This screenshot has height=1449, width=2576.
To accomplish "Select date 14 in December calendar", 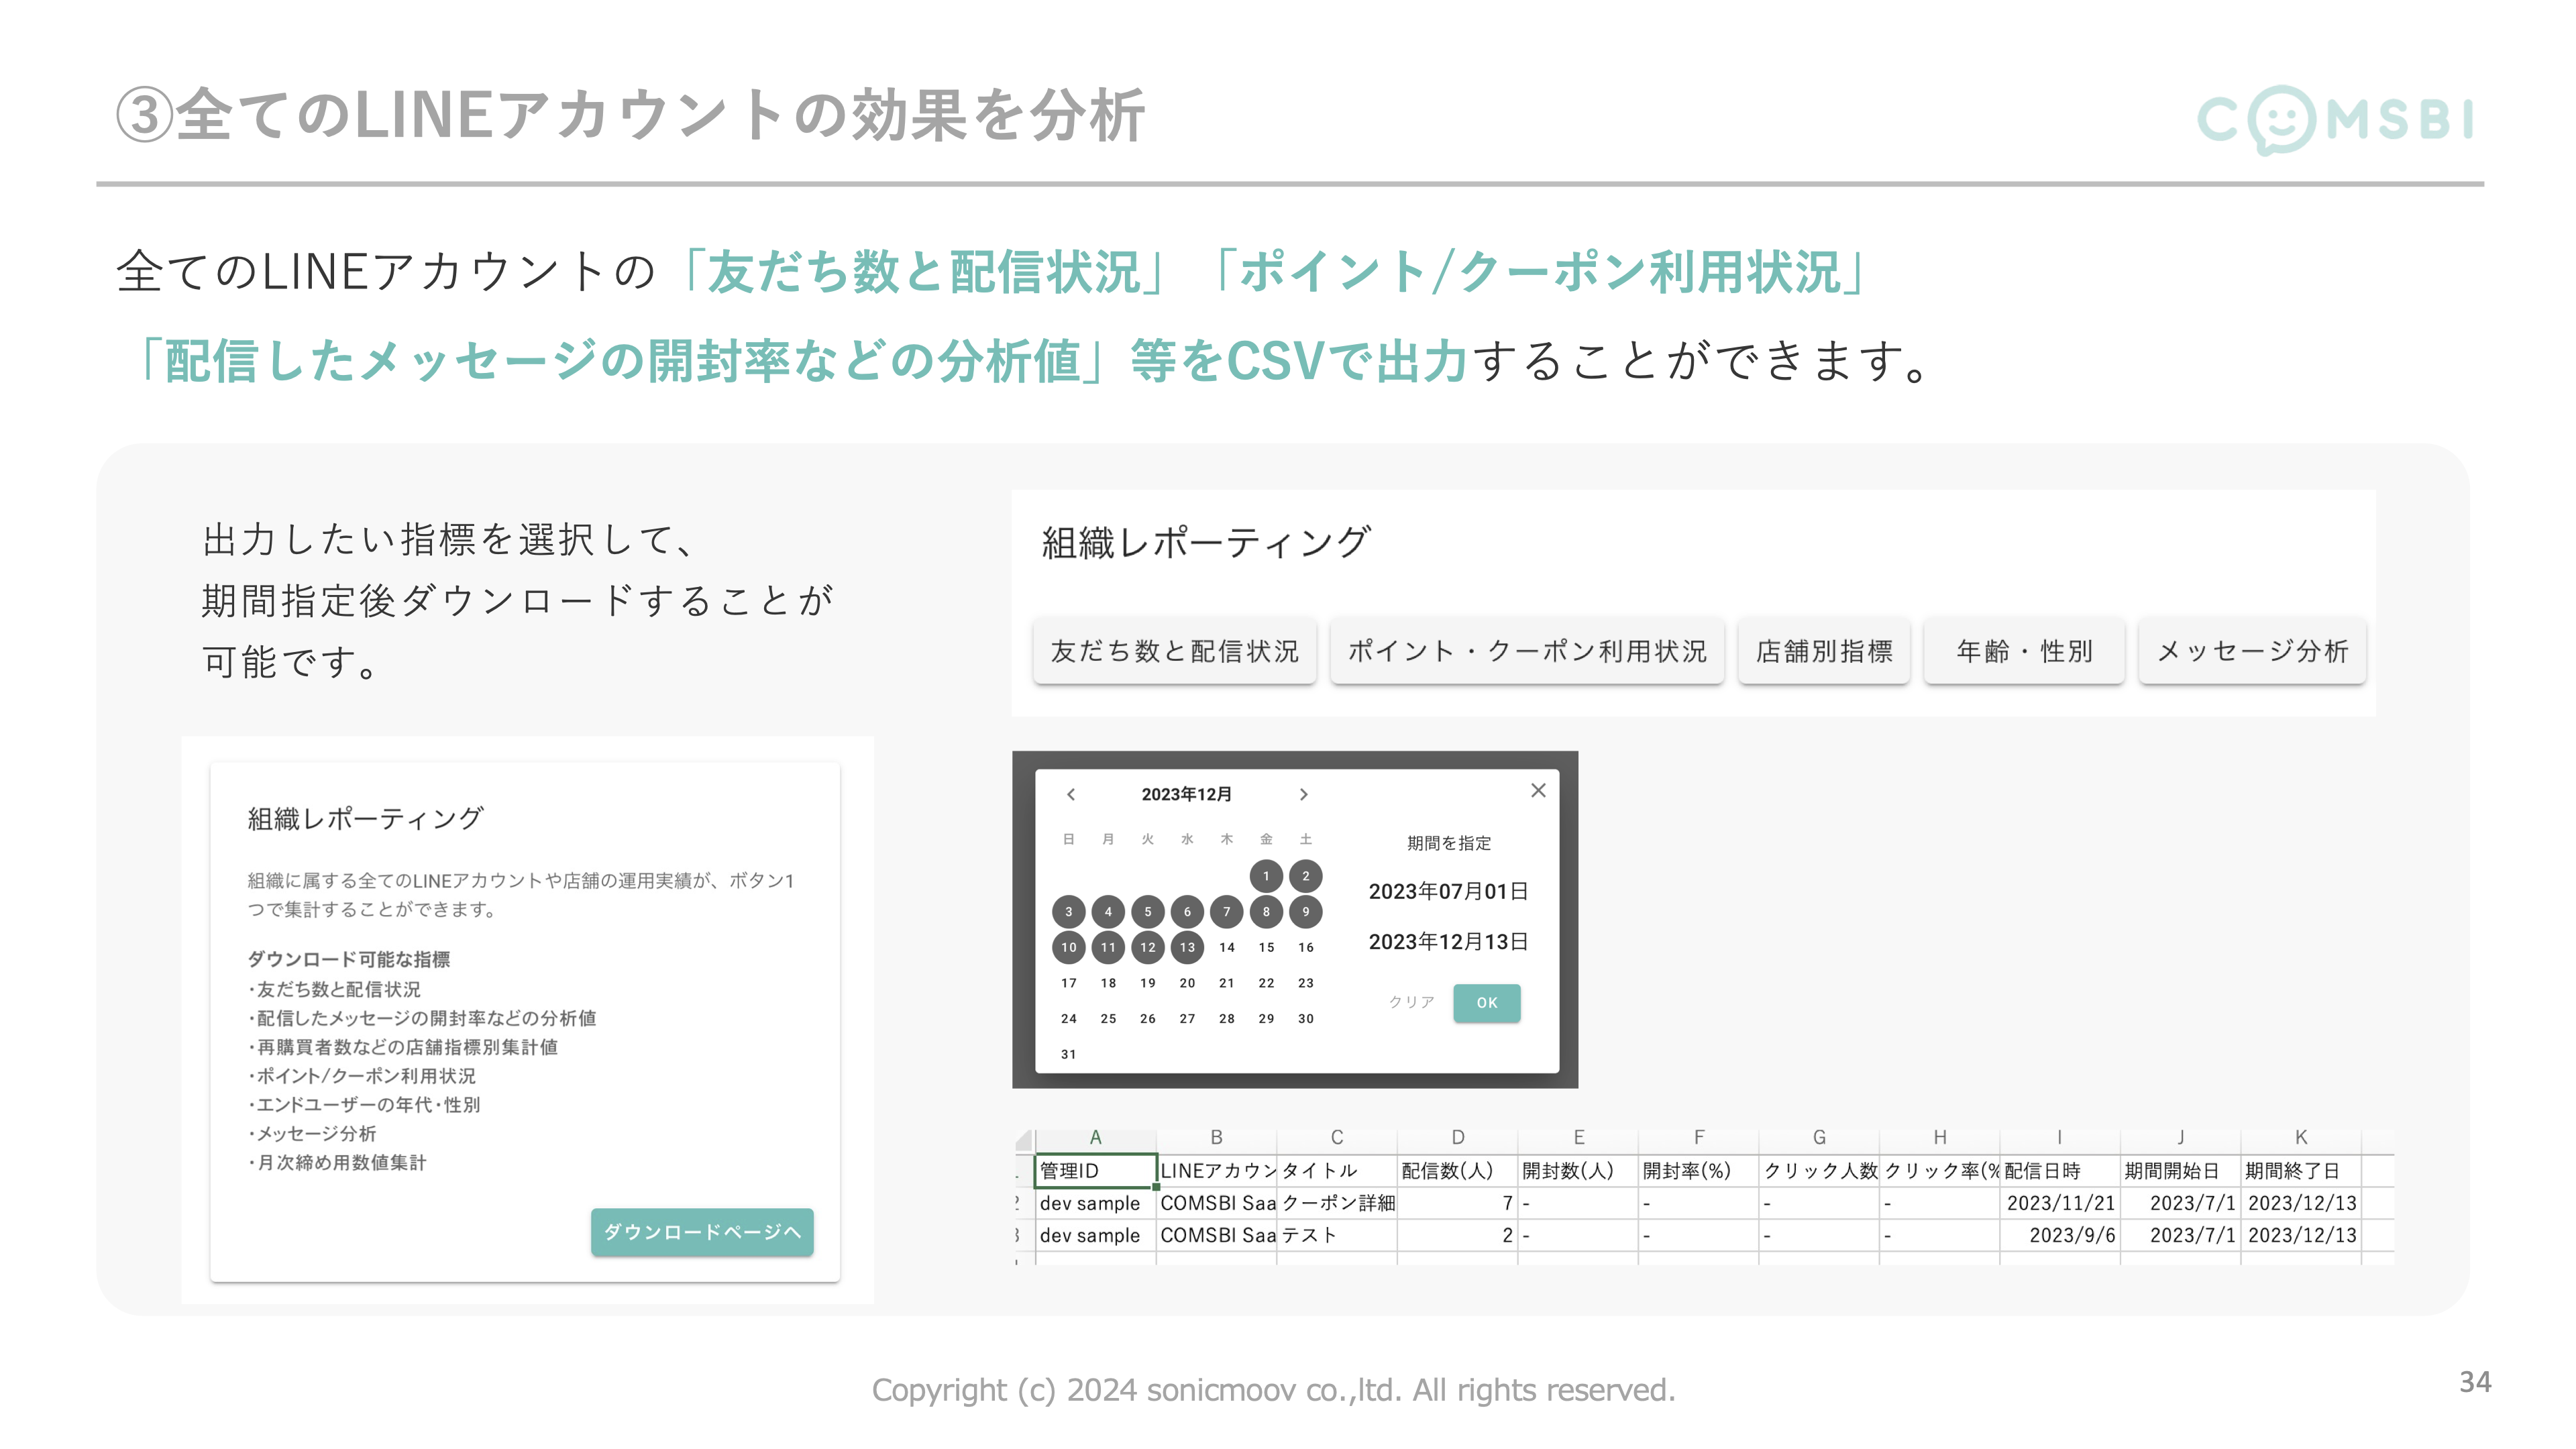I will coord(1226,947).
